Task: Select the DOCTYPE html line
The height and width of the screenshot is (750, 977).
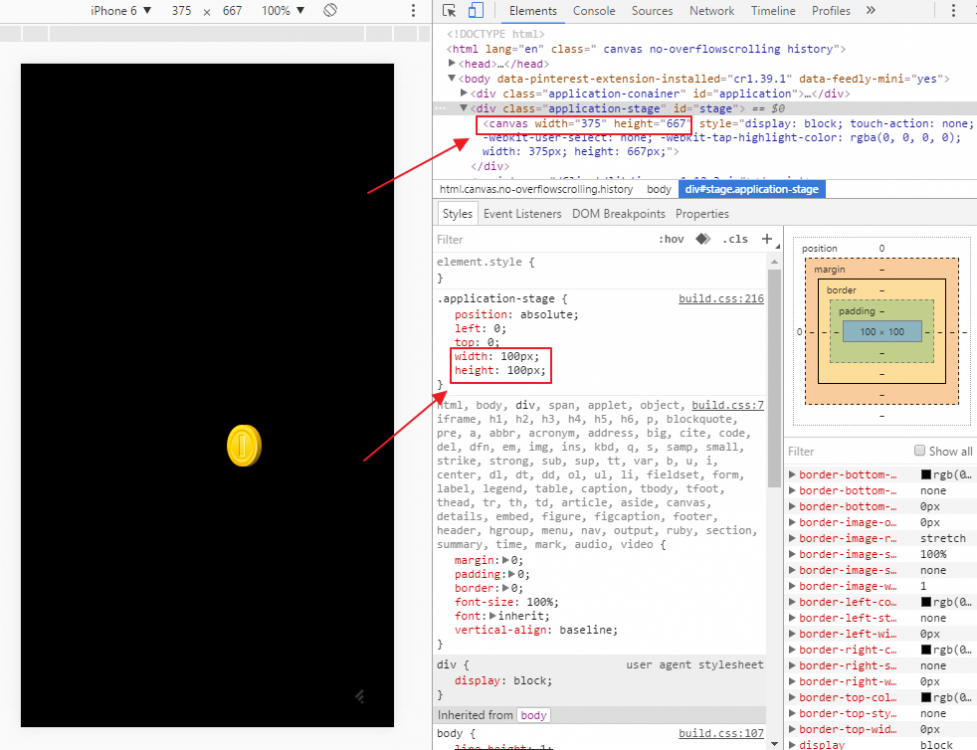Action: pos(495,34)
